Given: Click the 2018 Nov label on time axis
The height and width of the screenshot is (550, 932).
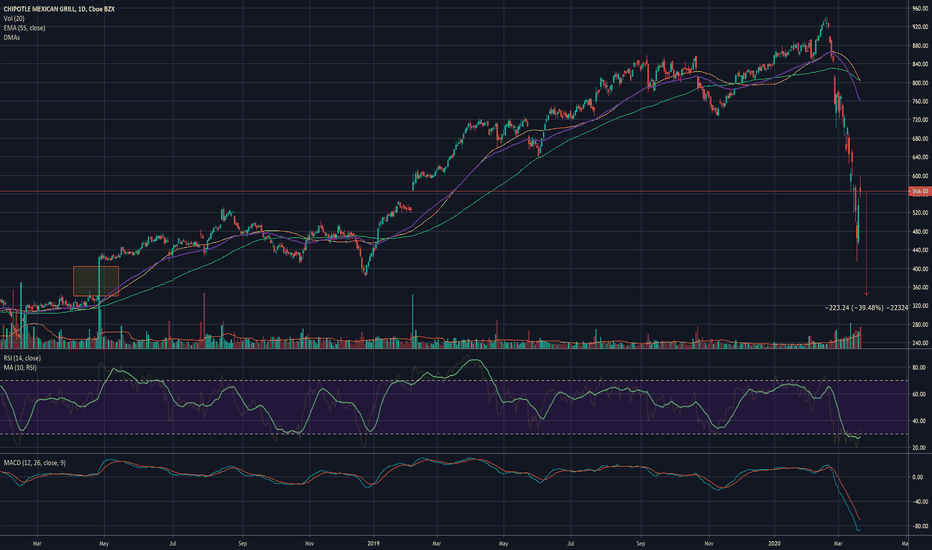Looking at the screenshot, I should [308, 543].
